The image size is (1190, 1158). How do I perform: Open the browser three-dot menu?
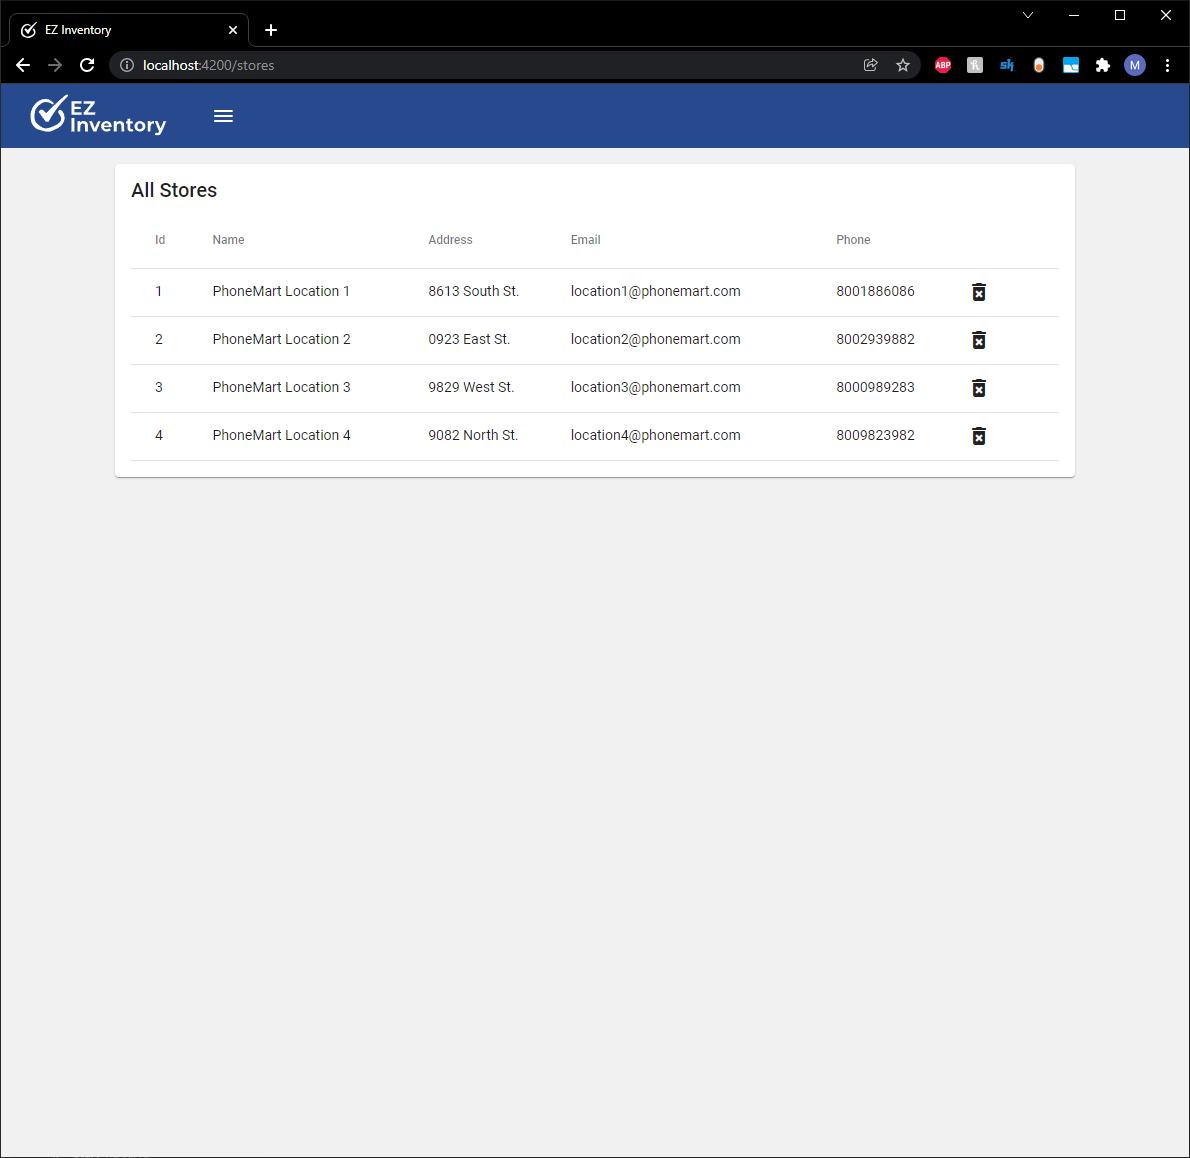[x=1167, y=65]
